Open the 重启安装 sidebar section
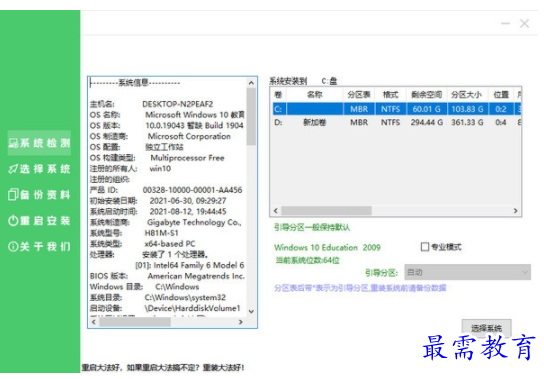 click(x=39, y=221)
